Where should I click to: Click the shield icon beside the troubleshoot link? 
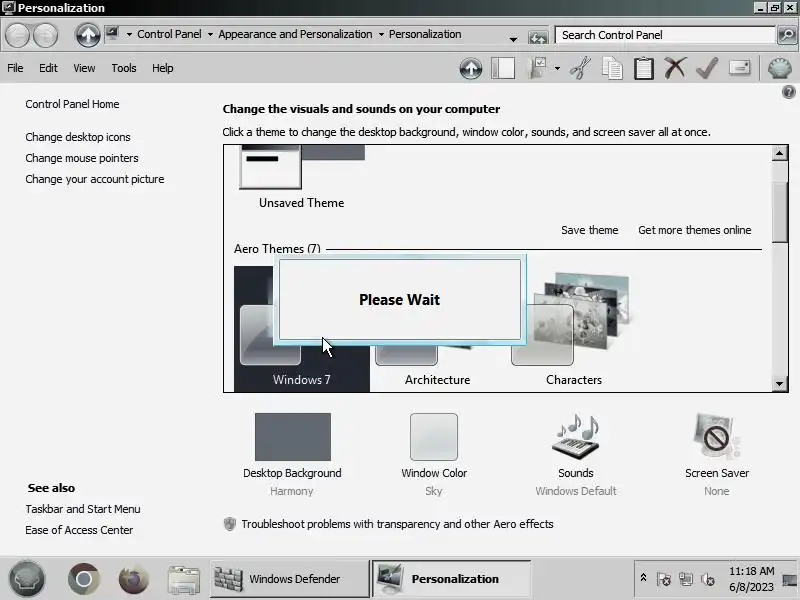pos(230,524)
